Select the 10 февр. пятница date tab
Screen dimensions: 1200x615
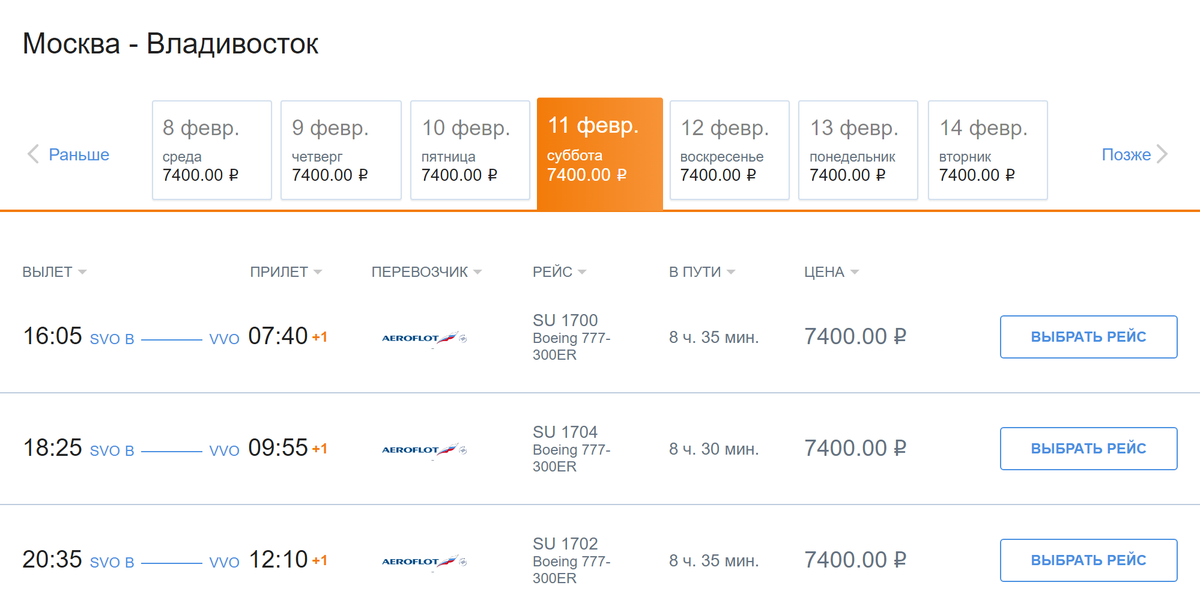(x=471, y=150)
